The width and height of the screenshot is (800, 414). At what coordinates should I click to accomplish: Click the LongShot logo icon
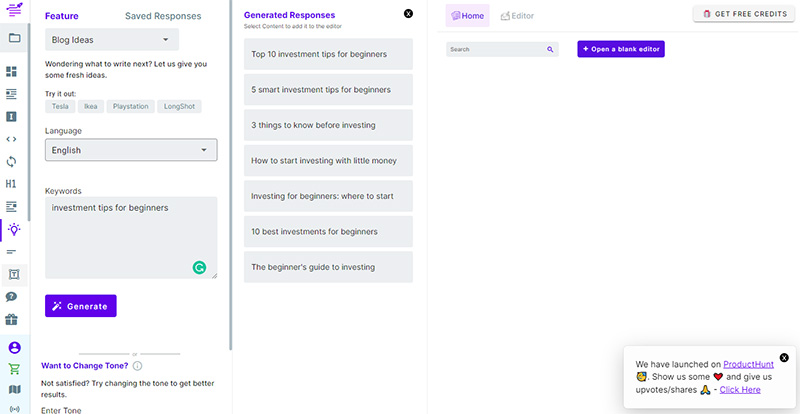[13, 9]
